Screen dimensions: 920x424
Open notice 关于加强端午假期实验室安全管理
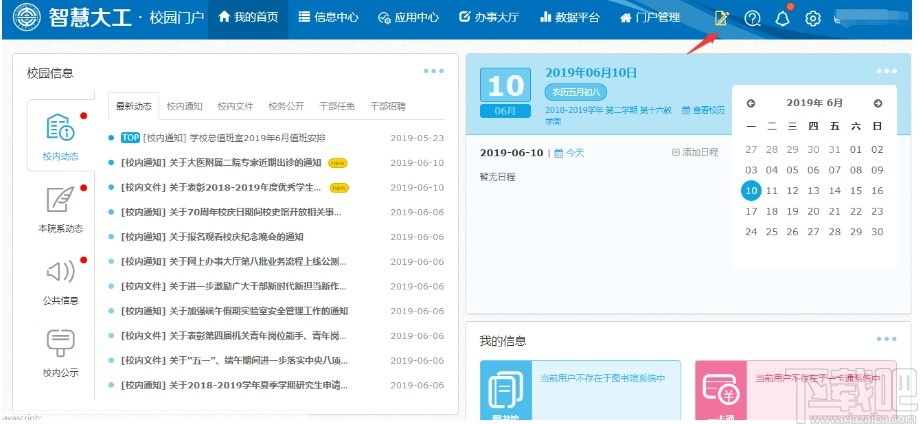pos(234,311)
